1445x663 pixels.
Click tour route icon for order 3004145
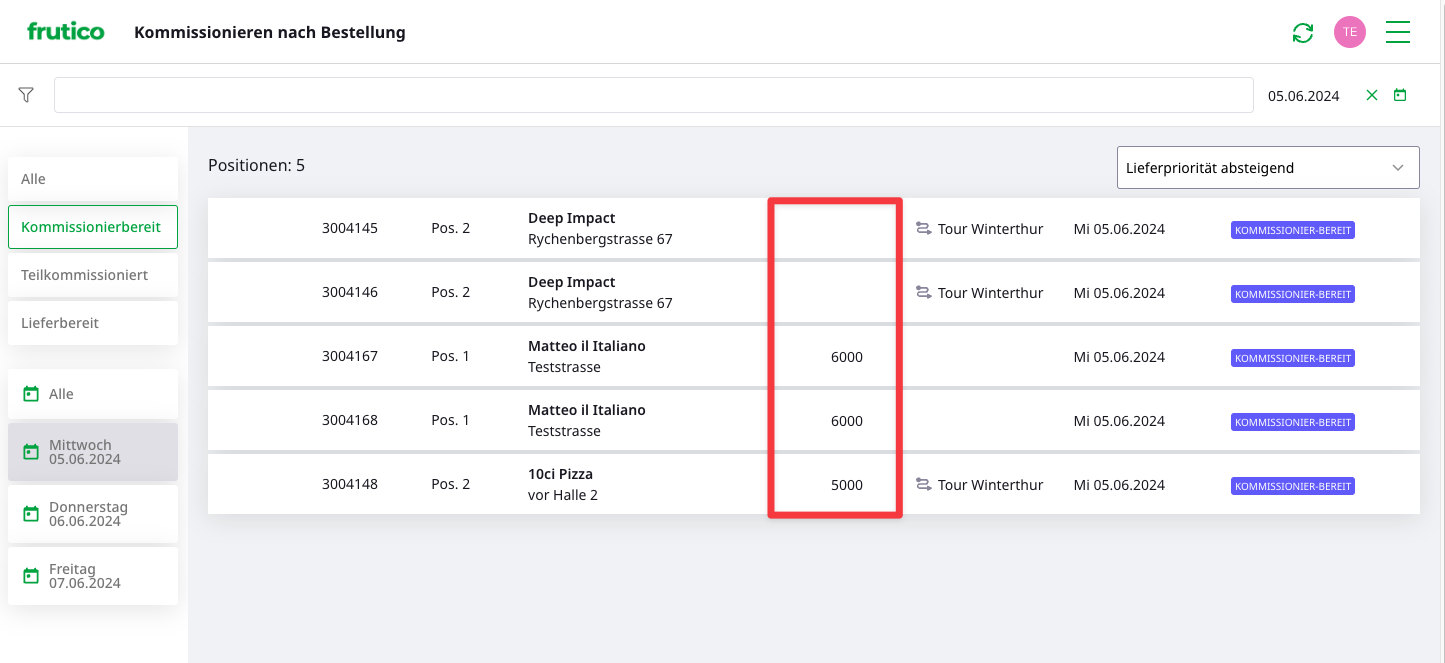coord(923,229)
